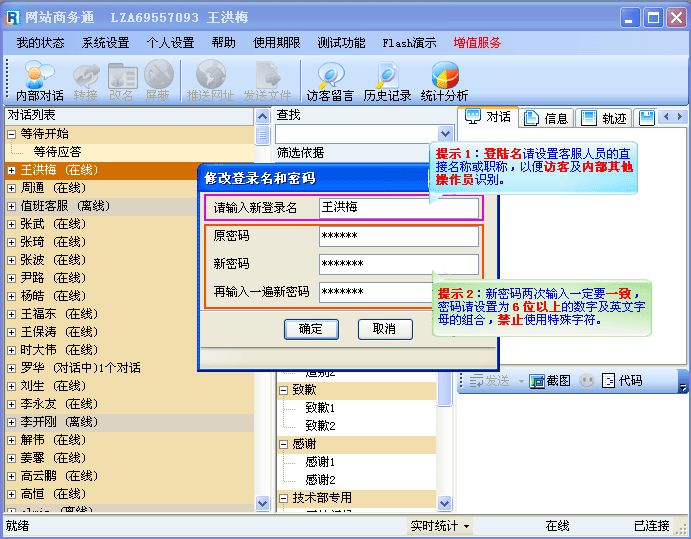Click the 推送网址 push URL icon
This screenshot has width=691, height=539.
pos(210,80)
